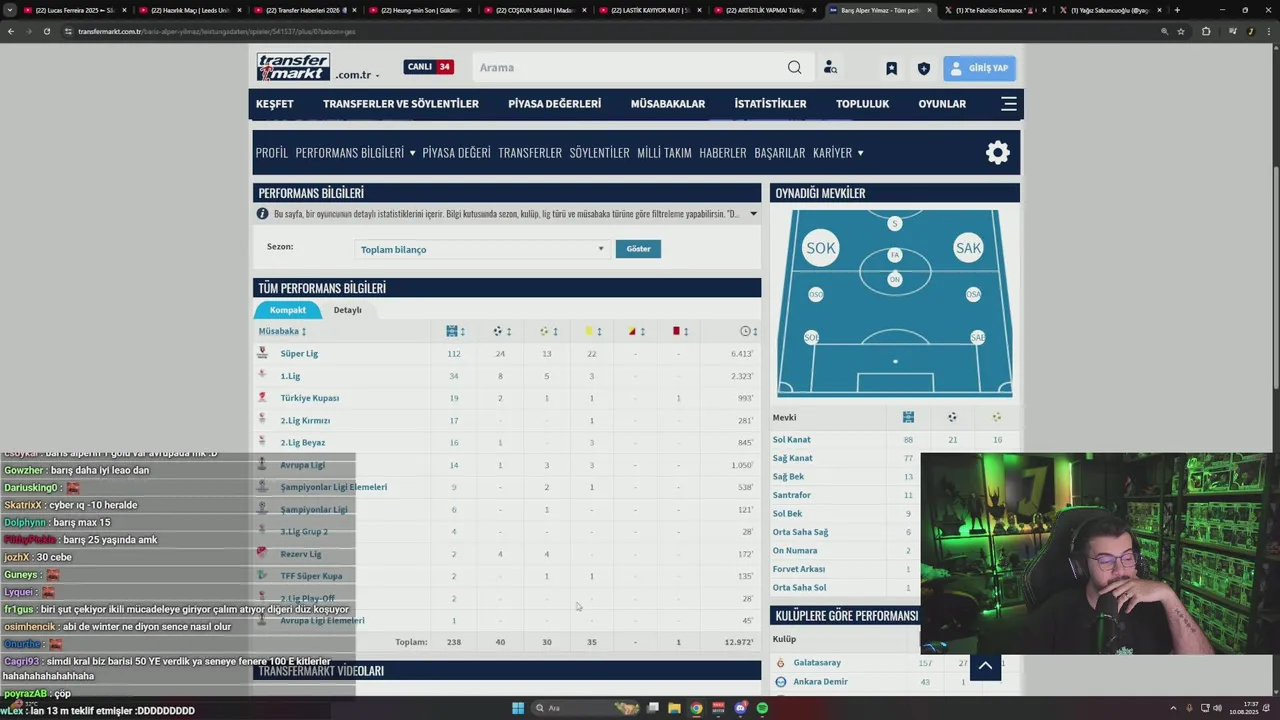Click the Giriş Yap login button
This screenshot has height=720, width=1280.
[979, 68]
